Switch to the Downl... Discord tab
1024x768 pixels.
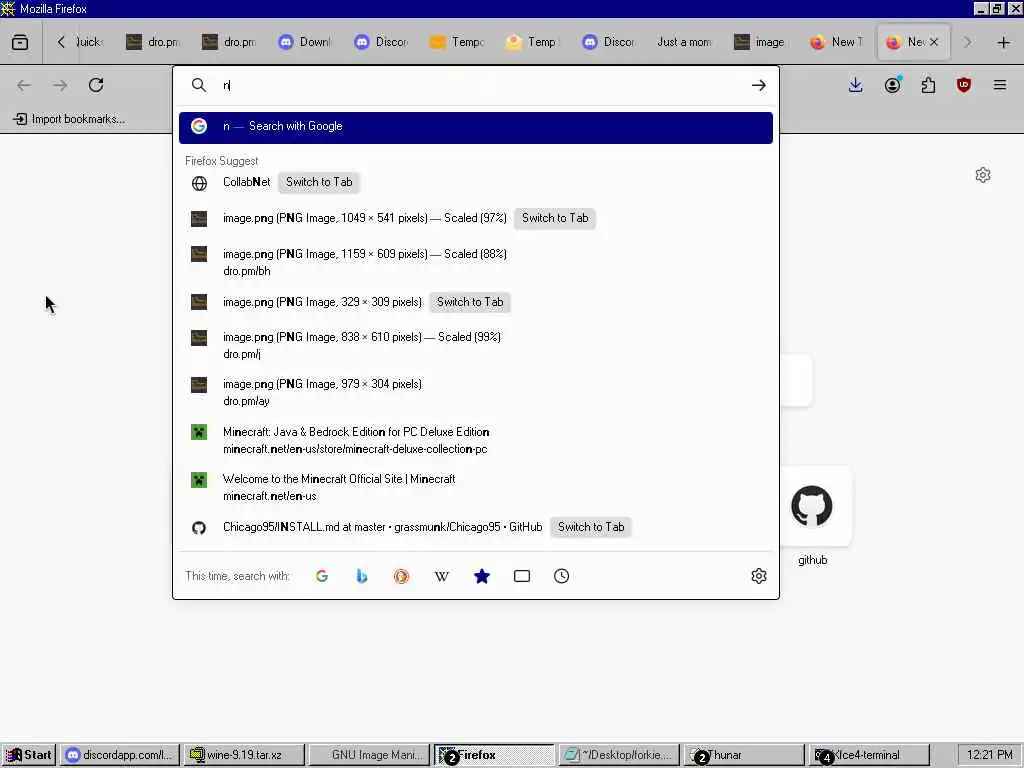point(305,42)
